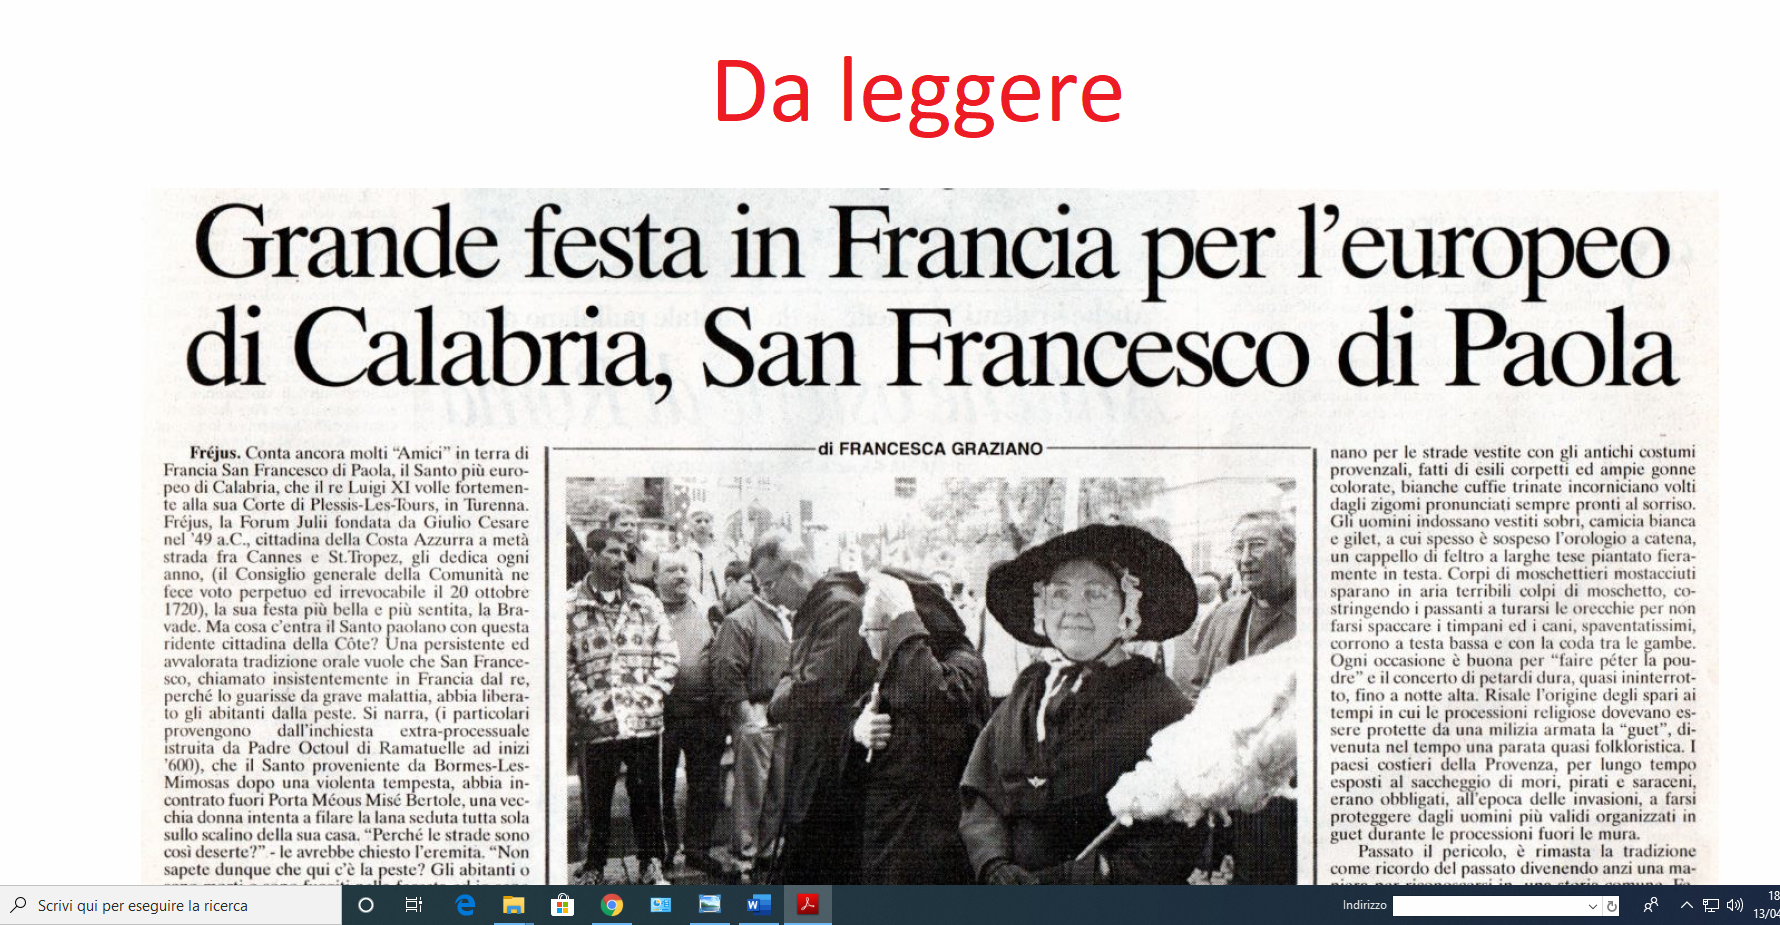The width and height of the screenshot is (1780, 925).
Task: Open the Photos app icon in the taskbar
Action: [710, 904]
